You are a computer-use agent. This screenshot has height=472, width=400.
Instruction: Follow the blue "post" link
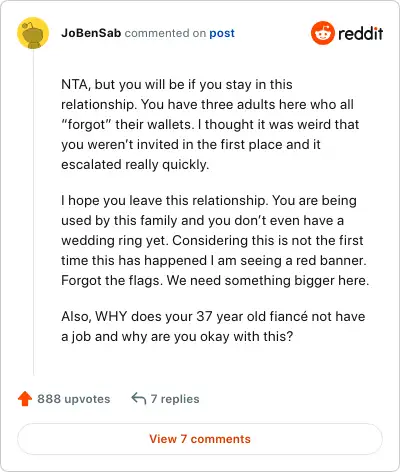tap(222, 34)
